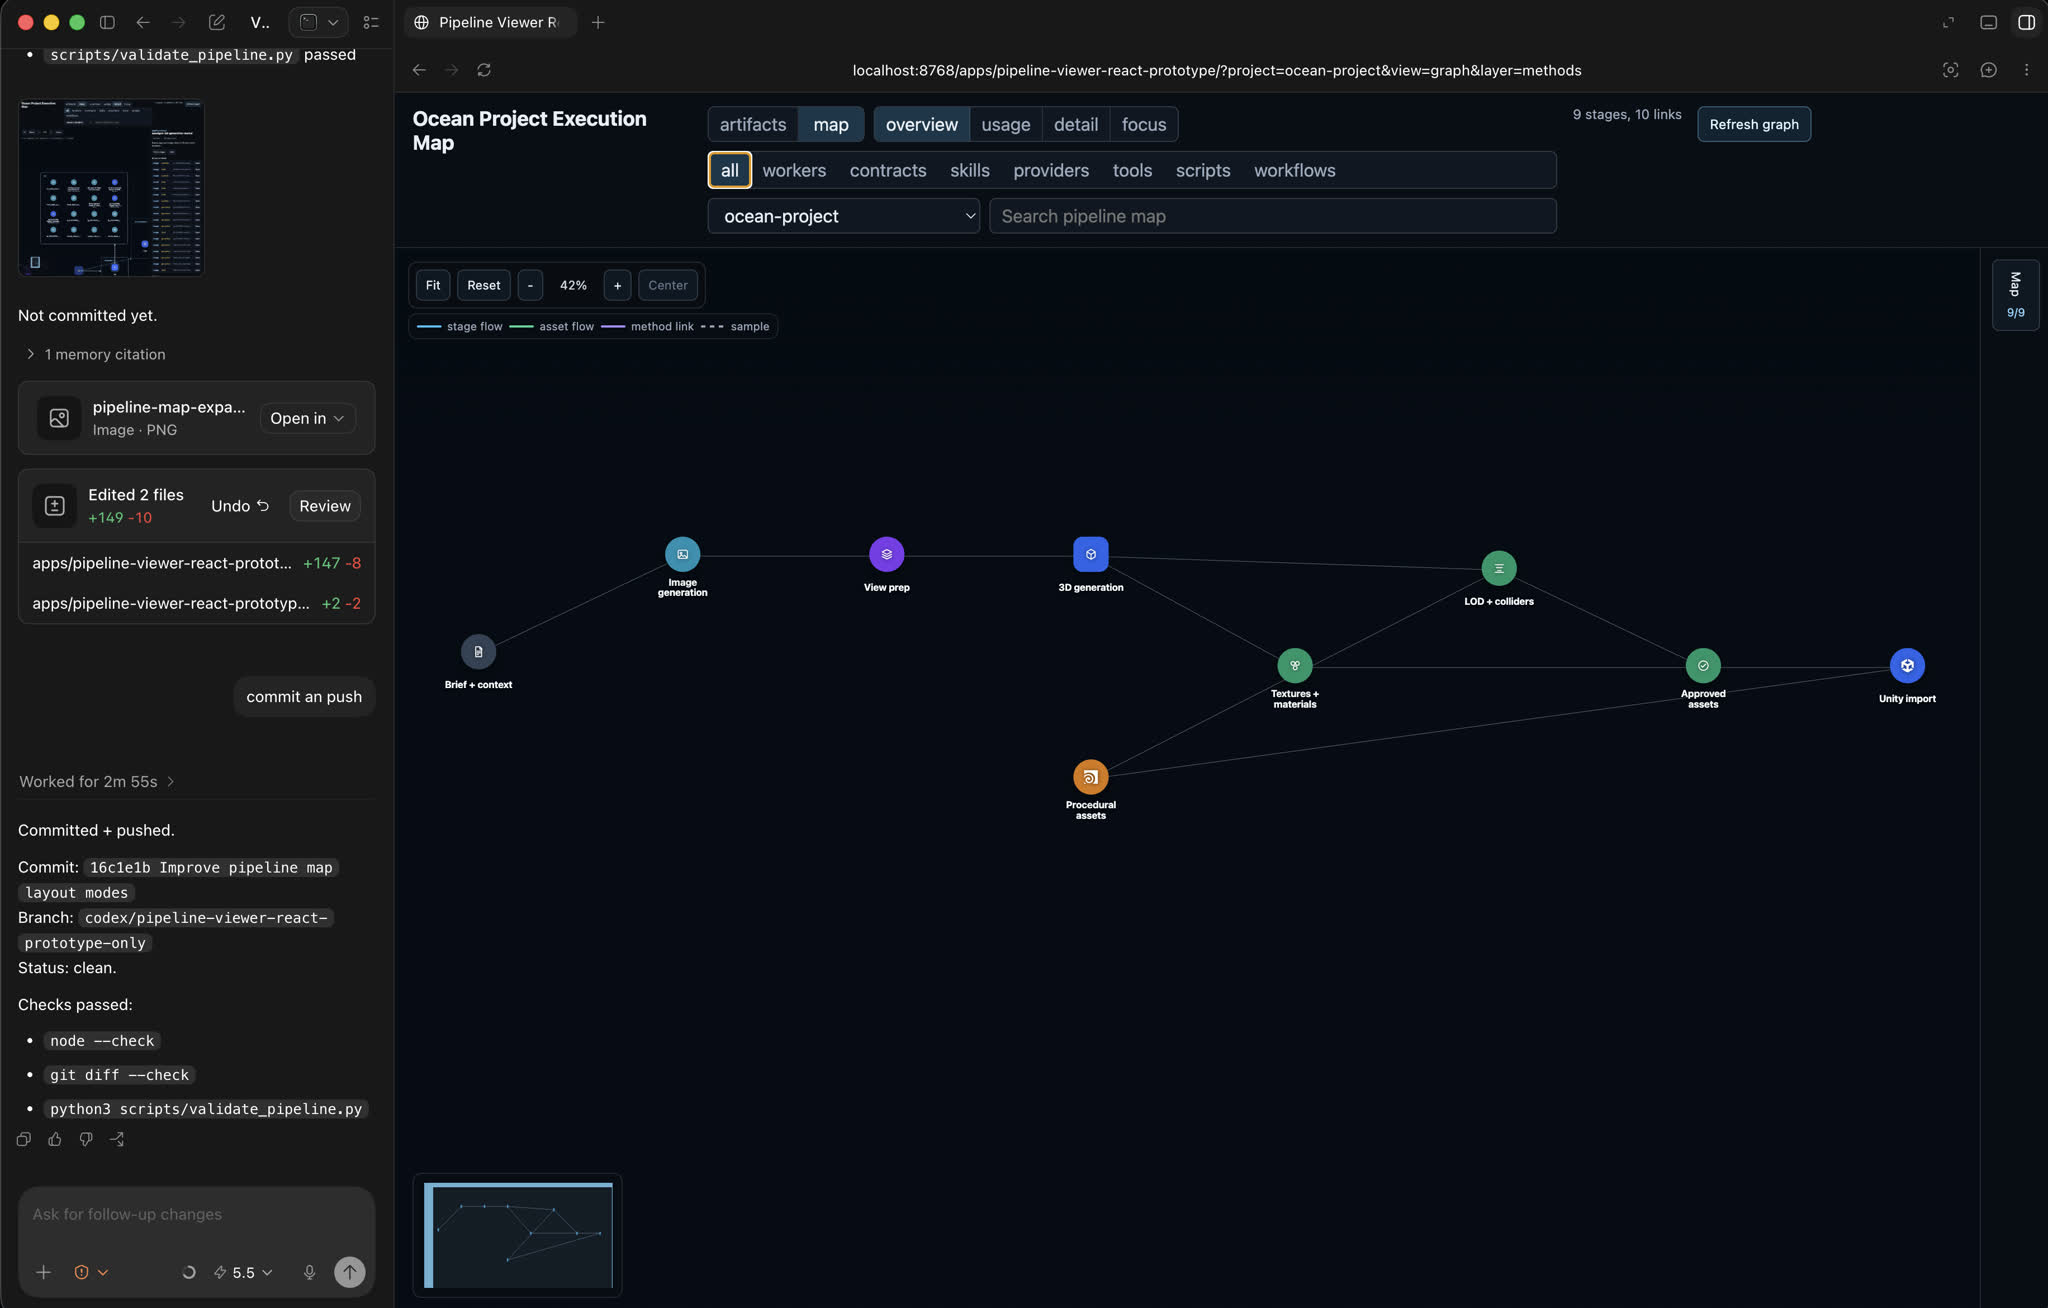Fit the graph to view
Viewport: 2048px width, 1308px height.
432,285
